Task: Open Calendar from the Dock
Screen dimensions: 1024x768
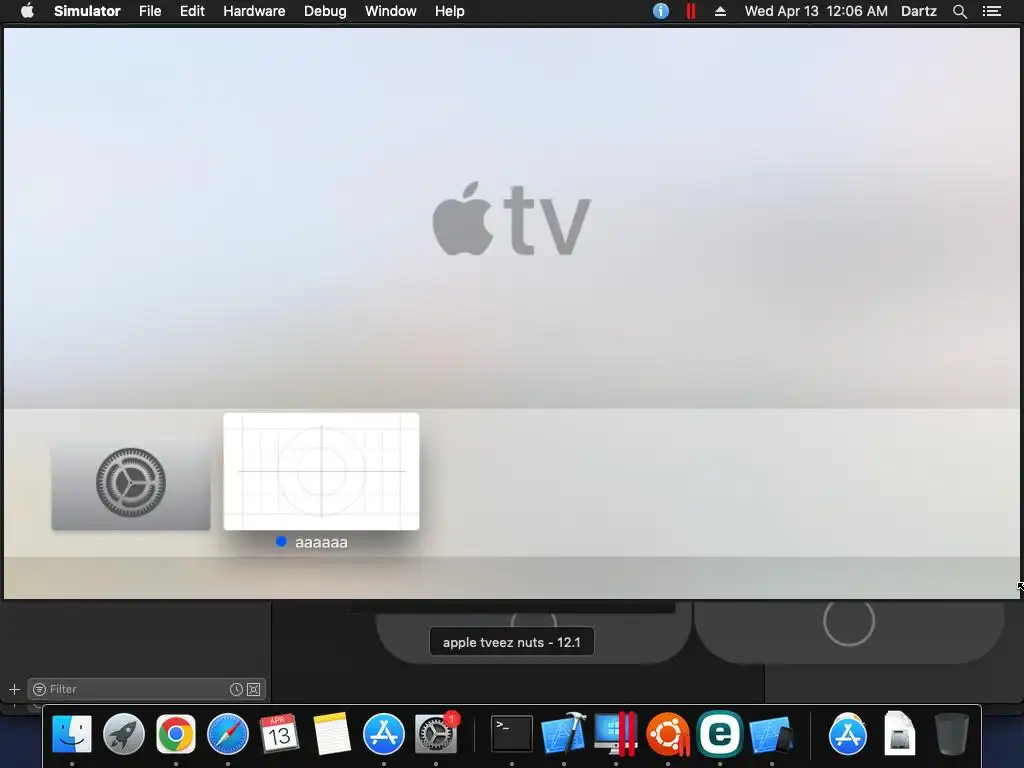Action: (280, 734)
